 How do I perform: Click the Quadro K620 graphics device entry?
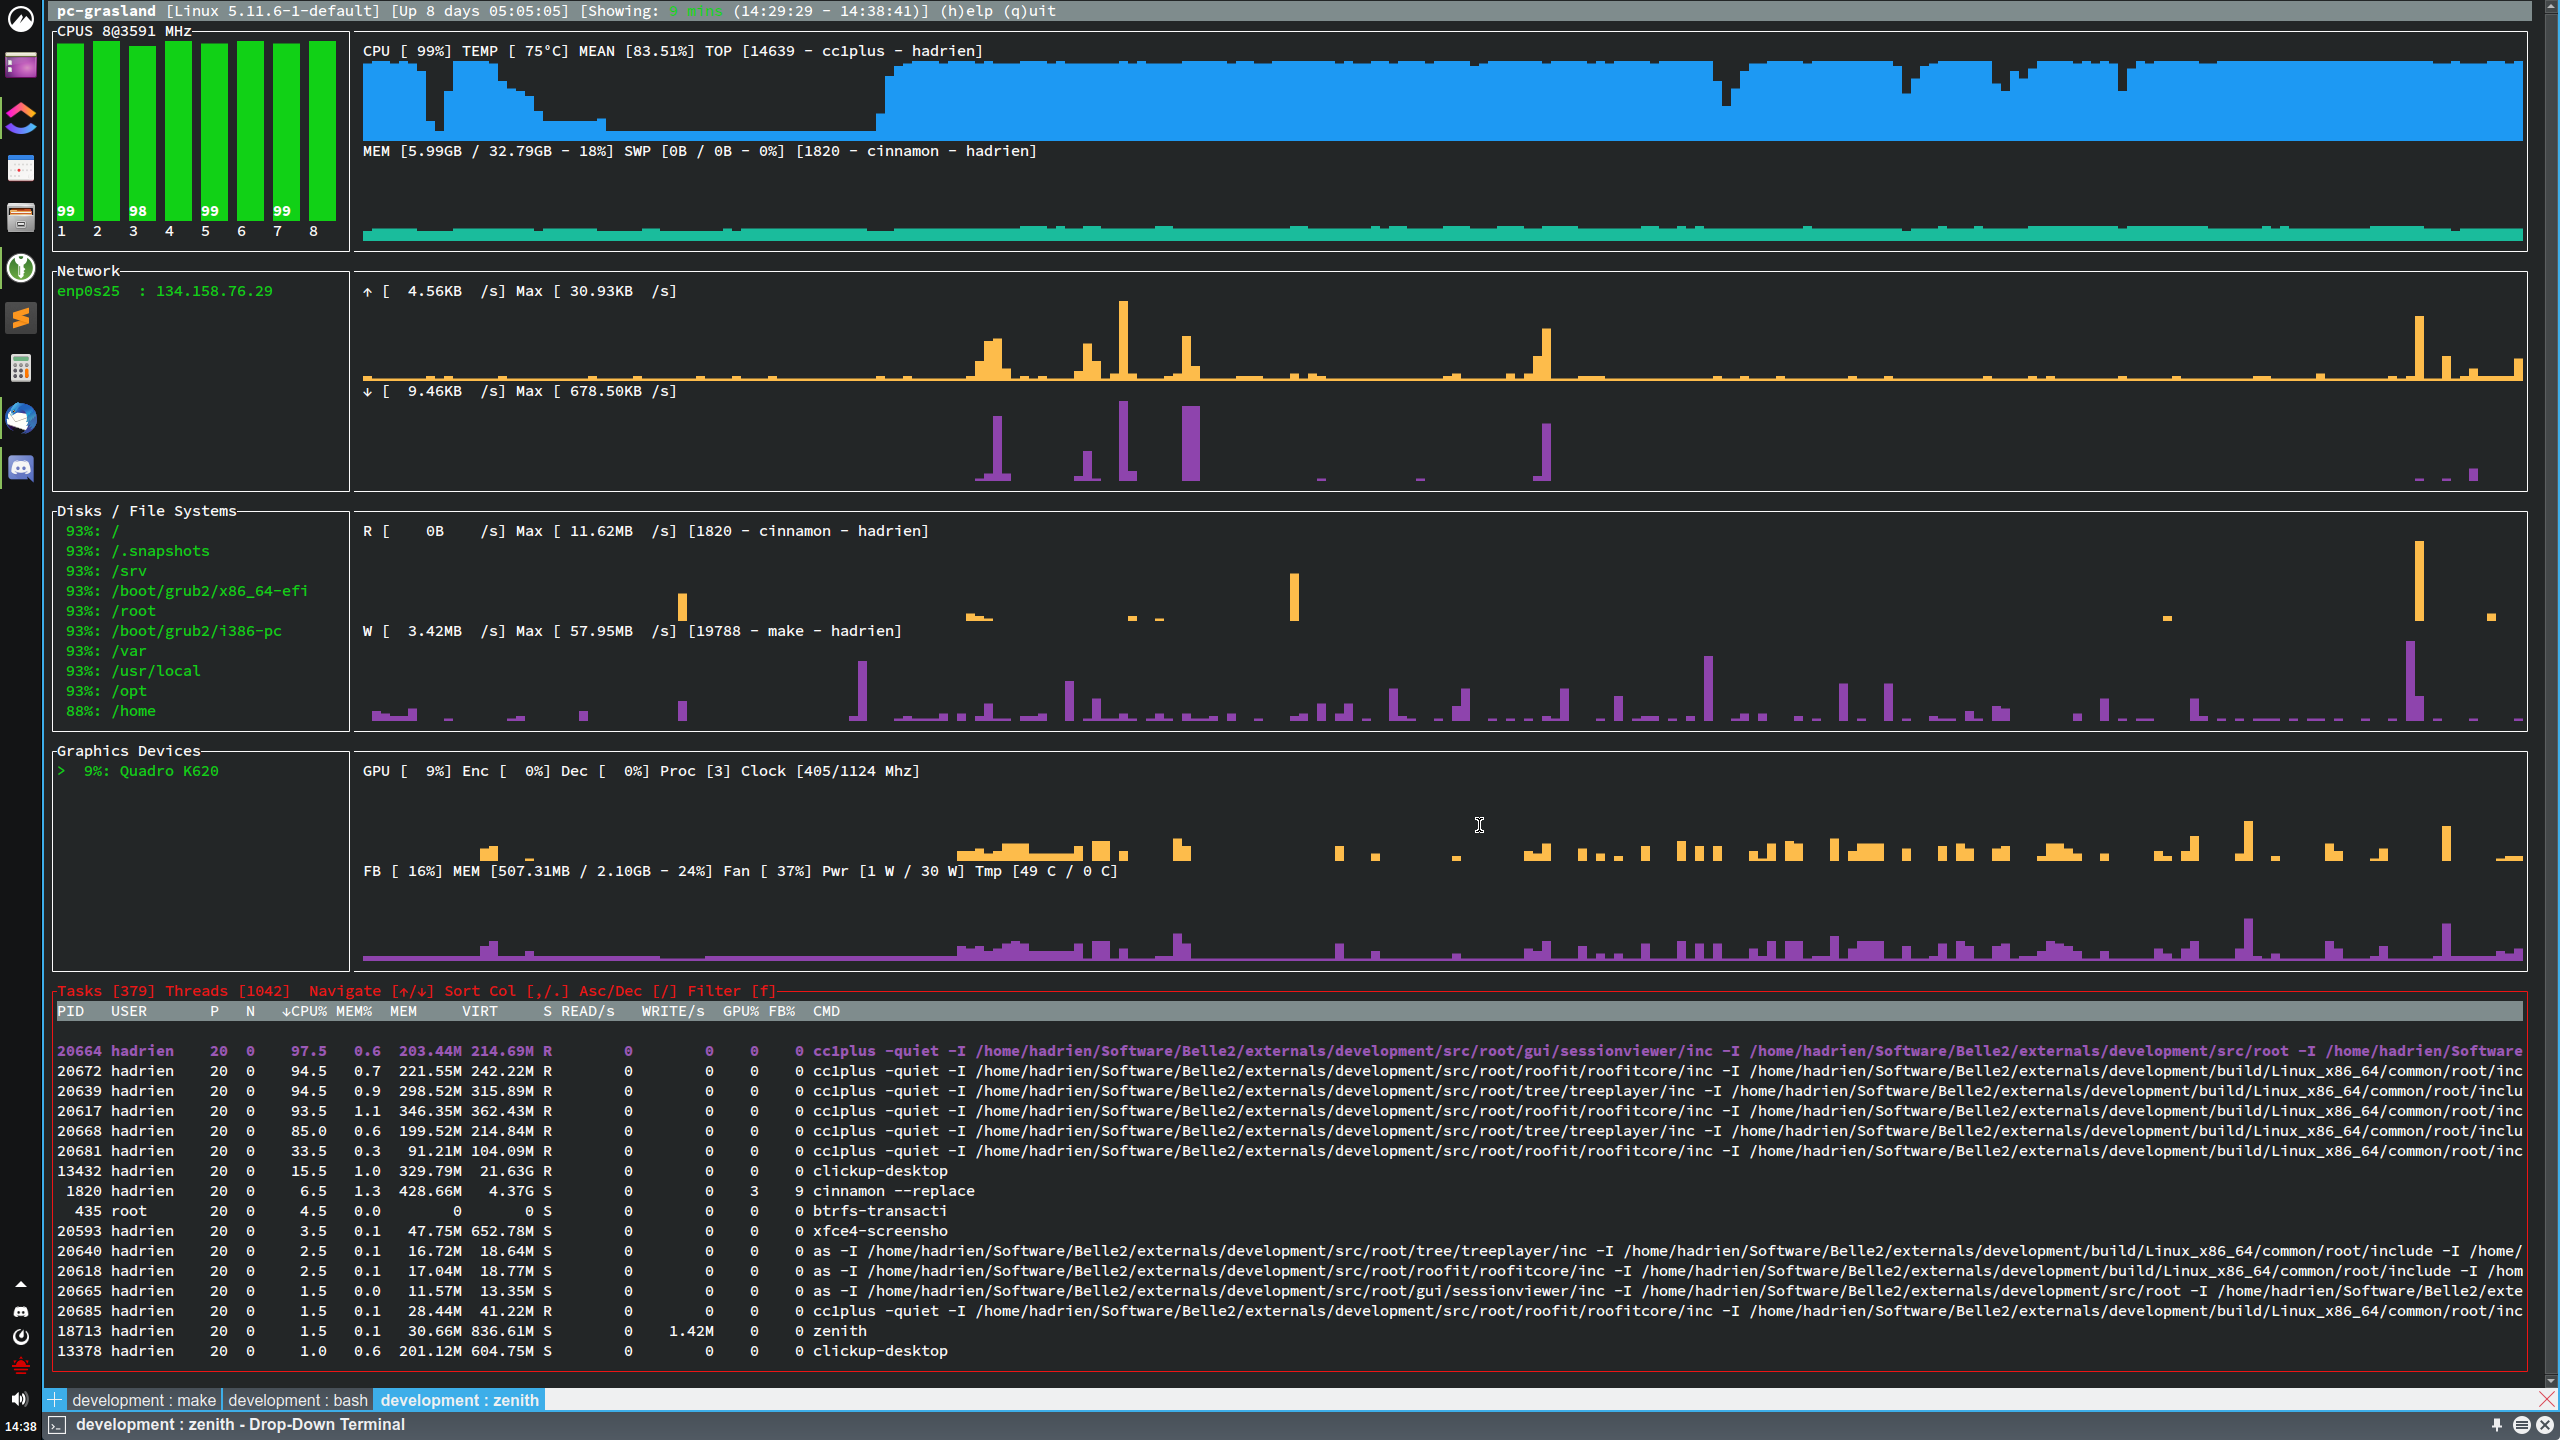pos(140,771)
